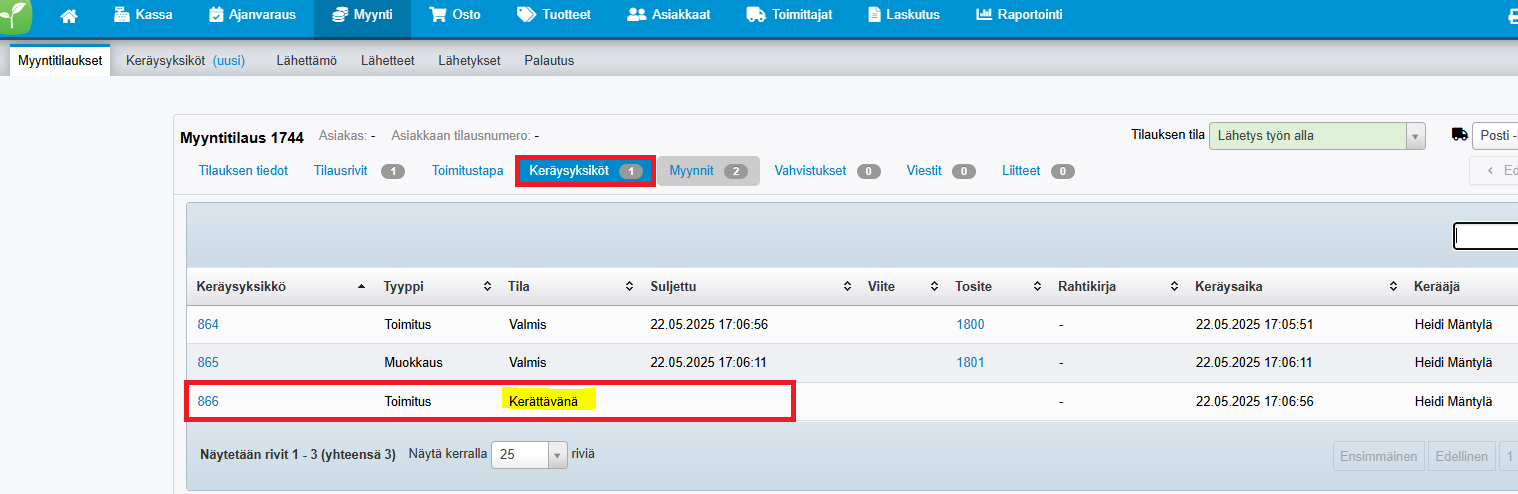Click the green leaf application logo
Screen dimensions: 1518x494
pos(16,15)
